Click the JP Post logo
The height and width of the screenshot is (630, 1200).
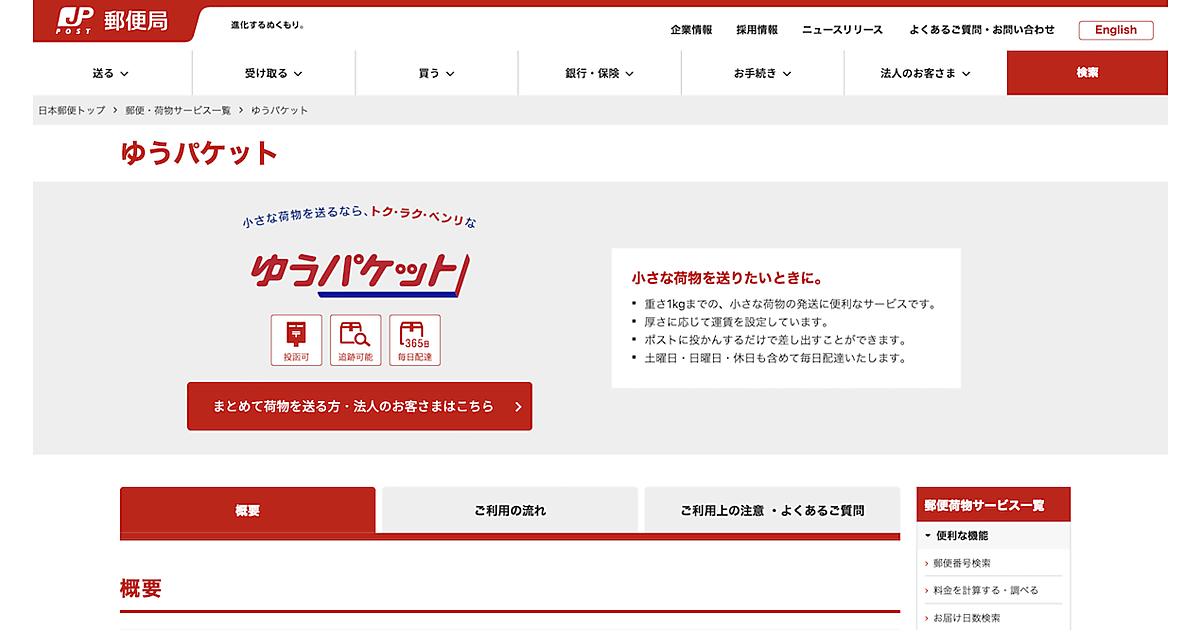(x=112, y=20)
